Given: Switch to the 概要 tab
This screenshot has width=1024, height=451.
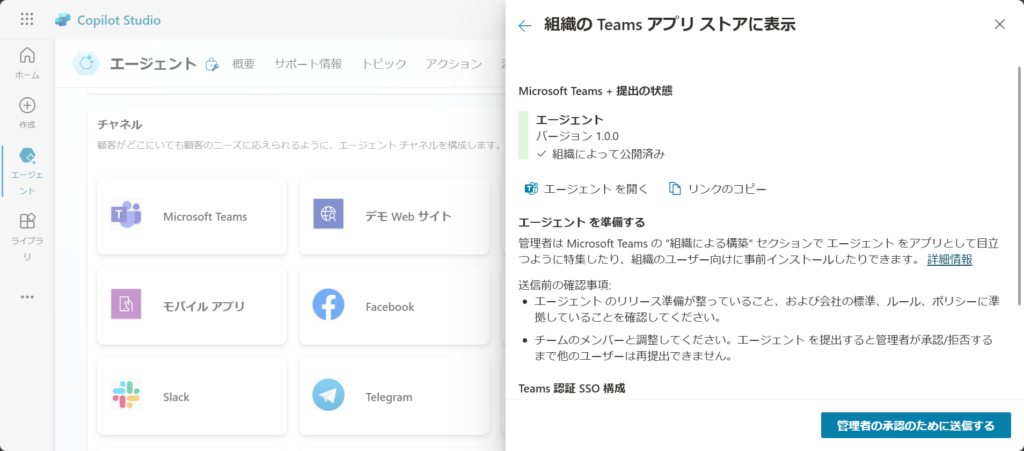Looking at the screenshot, I should 244,64.
